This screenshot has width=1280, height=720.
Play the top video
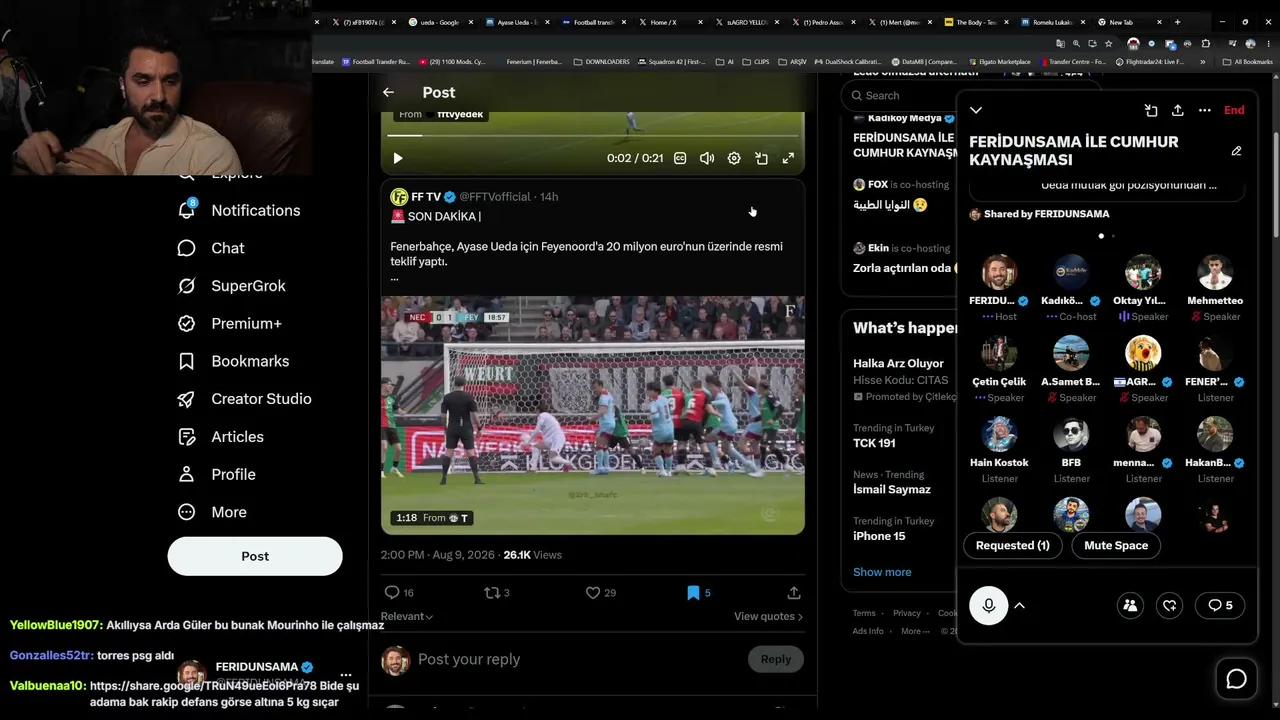[x=398, y=158]
